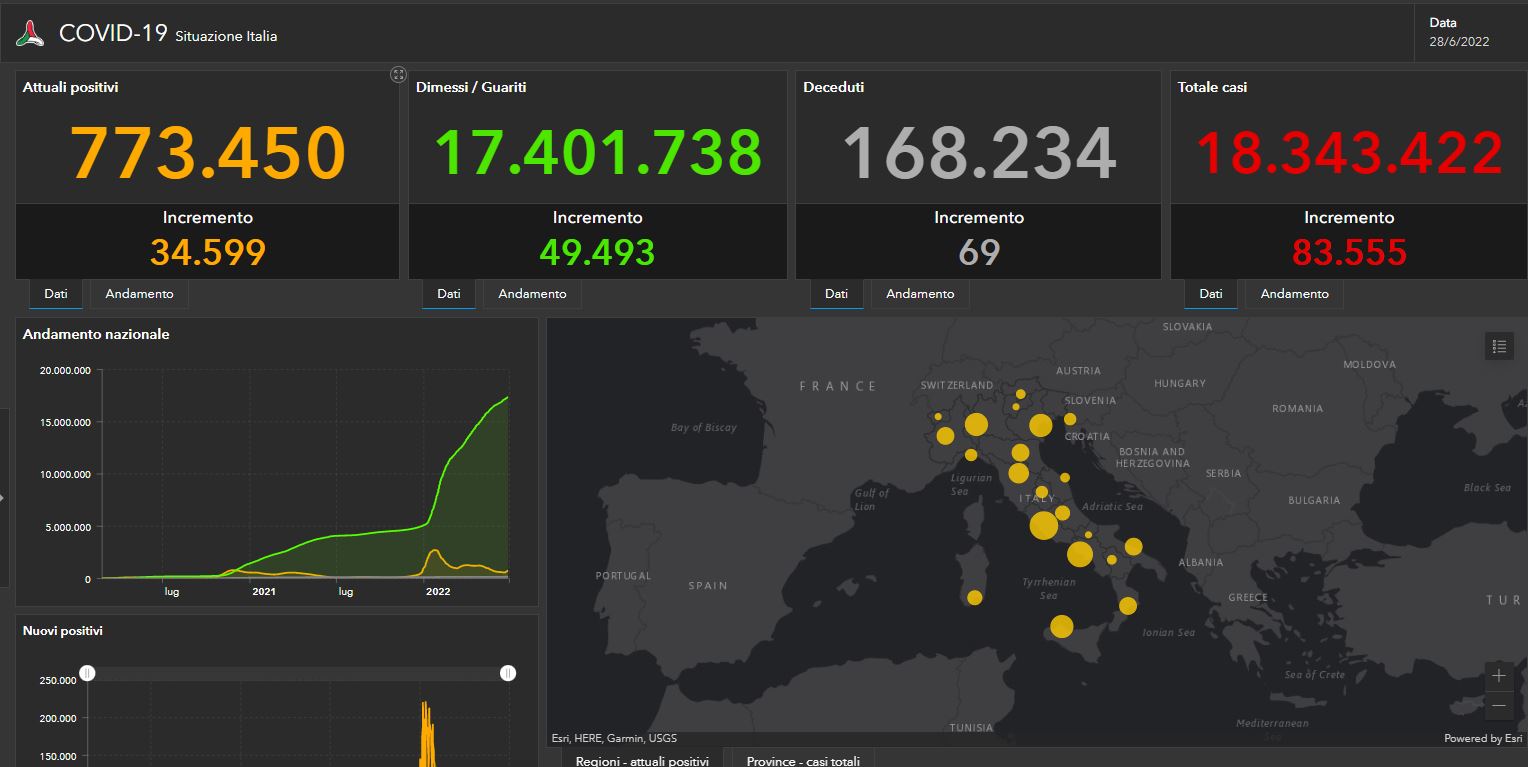This screenshot has height=767, width=1528.
Task: Click the largest bubble over Lazio
Action: click(x=1043, y=525)
